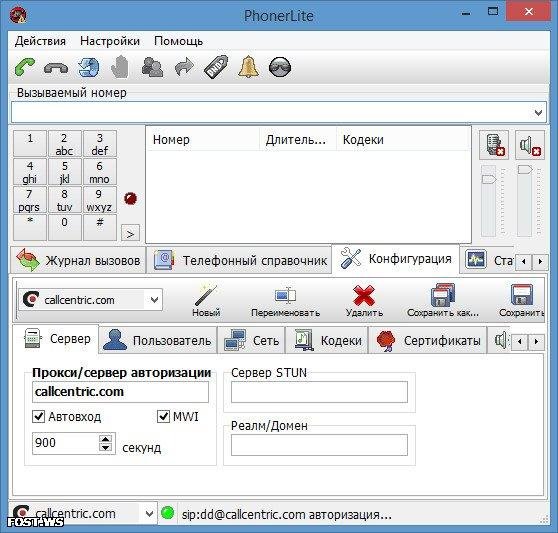The width and height of the screenshot is (558, 533).
Task: Click the bell icon in toolbar
Action: click(248, 67)
